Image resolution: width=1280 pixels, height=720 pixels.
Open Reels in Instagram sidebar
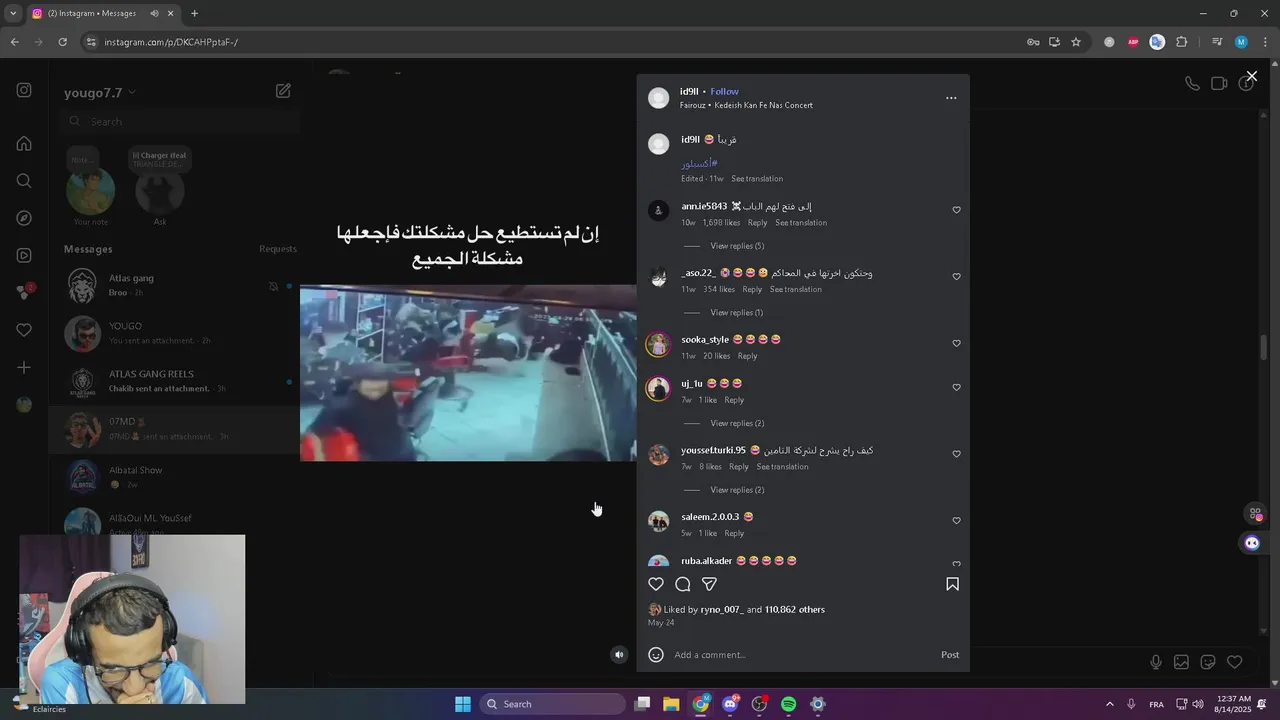tap(24, 255)
